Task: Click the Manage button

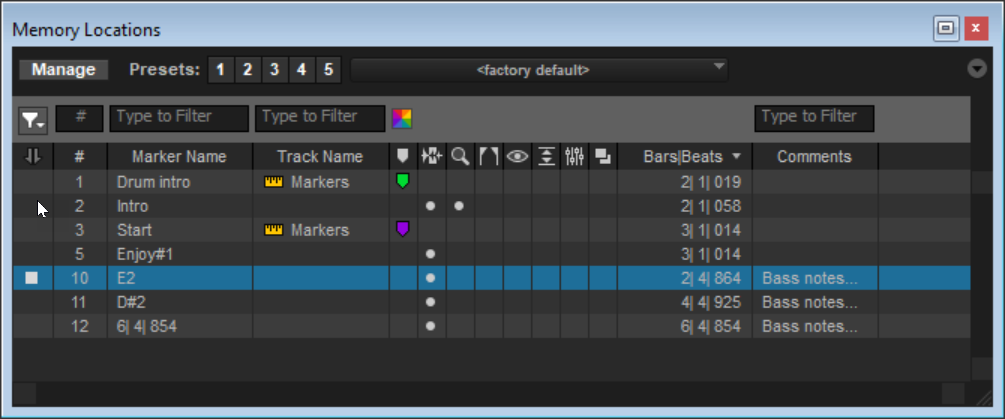Action: (x=64, y=70)
